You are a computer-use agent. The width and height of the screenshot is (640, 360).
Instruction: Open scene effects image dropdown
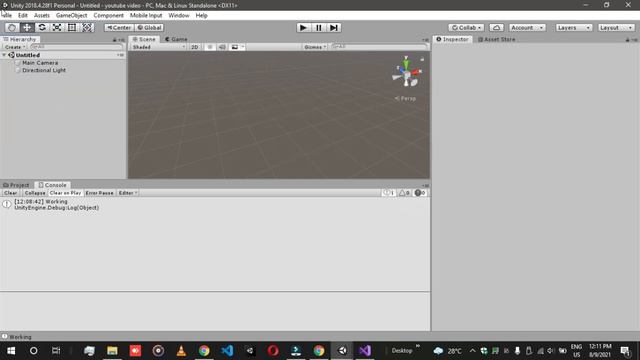coord(237,47)
